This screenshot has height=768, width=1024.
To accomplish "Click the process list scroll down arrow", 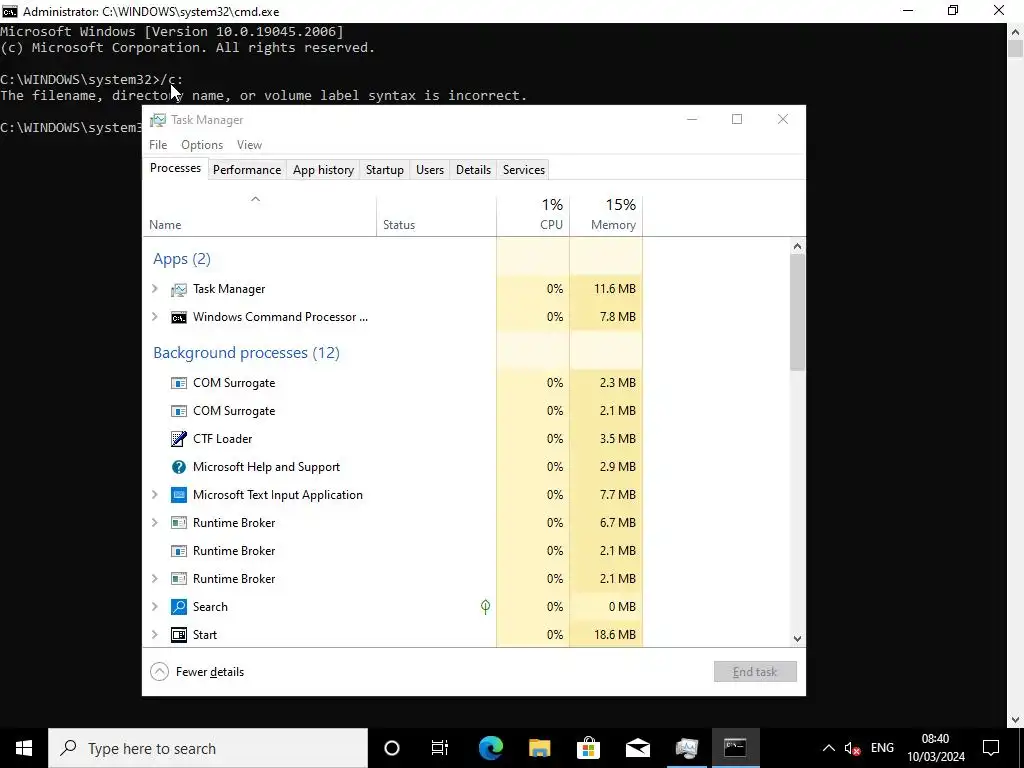I will [797, 639].
